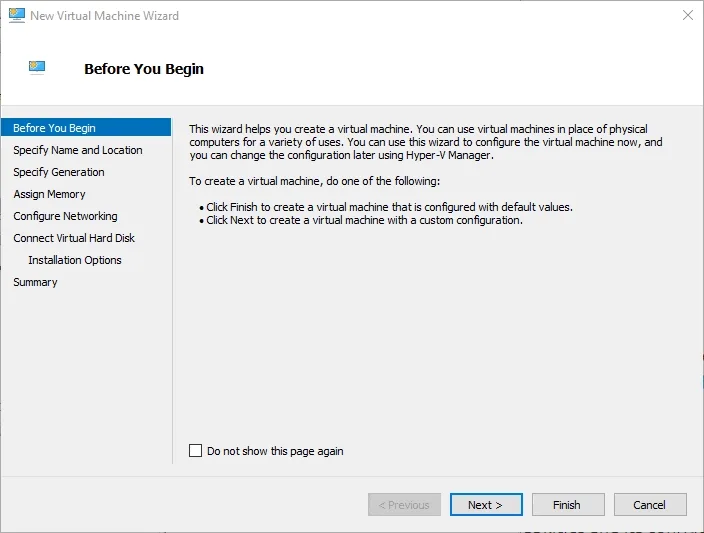Image resolution: width=704 pixels, height=533 pixels.
Task: Jump to Configure Networking step
Action: coord(65,216)
